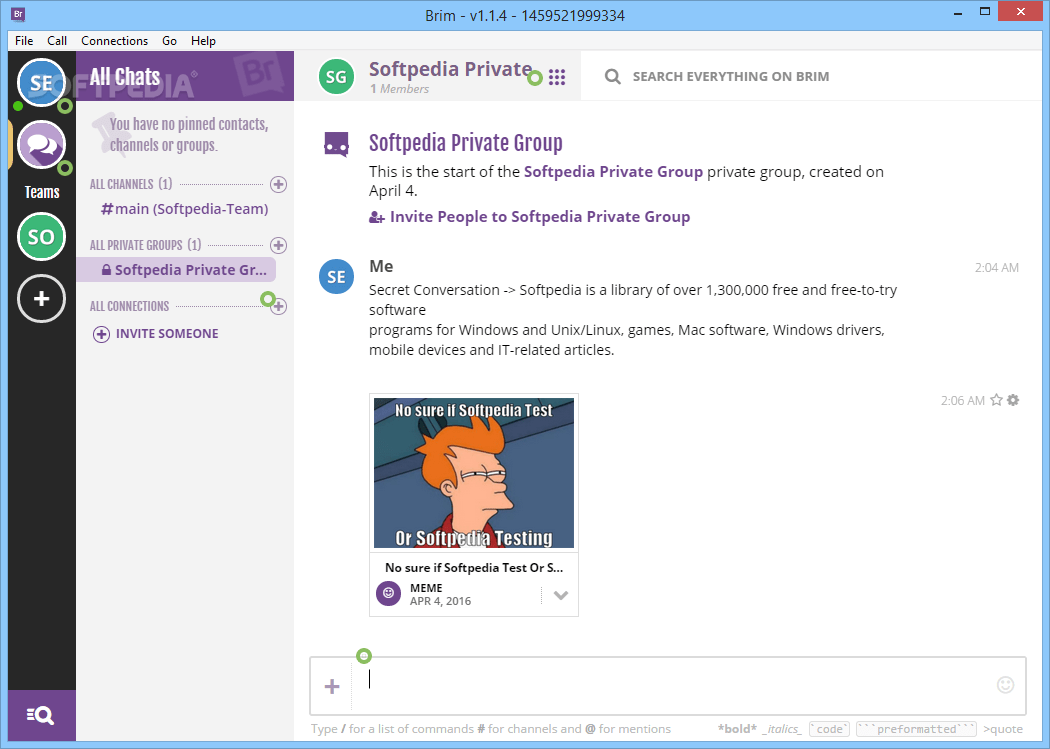This screenshot has width=1050, height=749.
Task: Click the Invite Someone plus icon
Action: tap(101, 334)
